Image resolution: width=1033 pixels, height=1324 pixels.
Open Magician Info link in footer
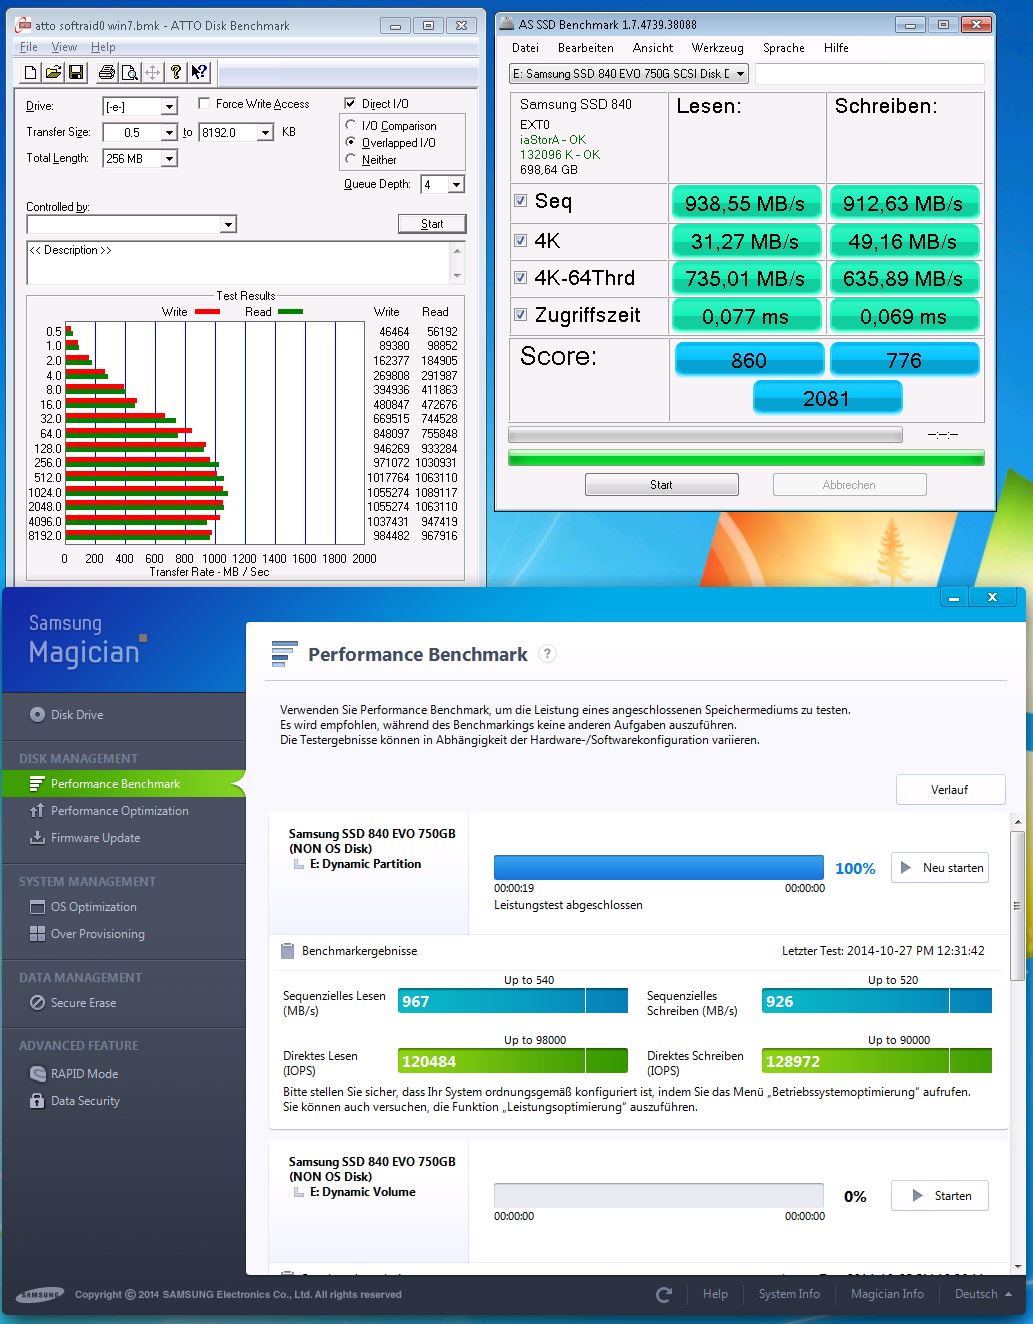[x=887, y=1294]
